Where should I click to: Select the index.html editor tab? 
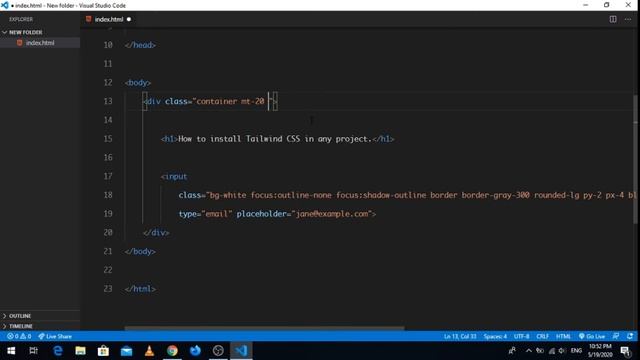coord(109,19)
